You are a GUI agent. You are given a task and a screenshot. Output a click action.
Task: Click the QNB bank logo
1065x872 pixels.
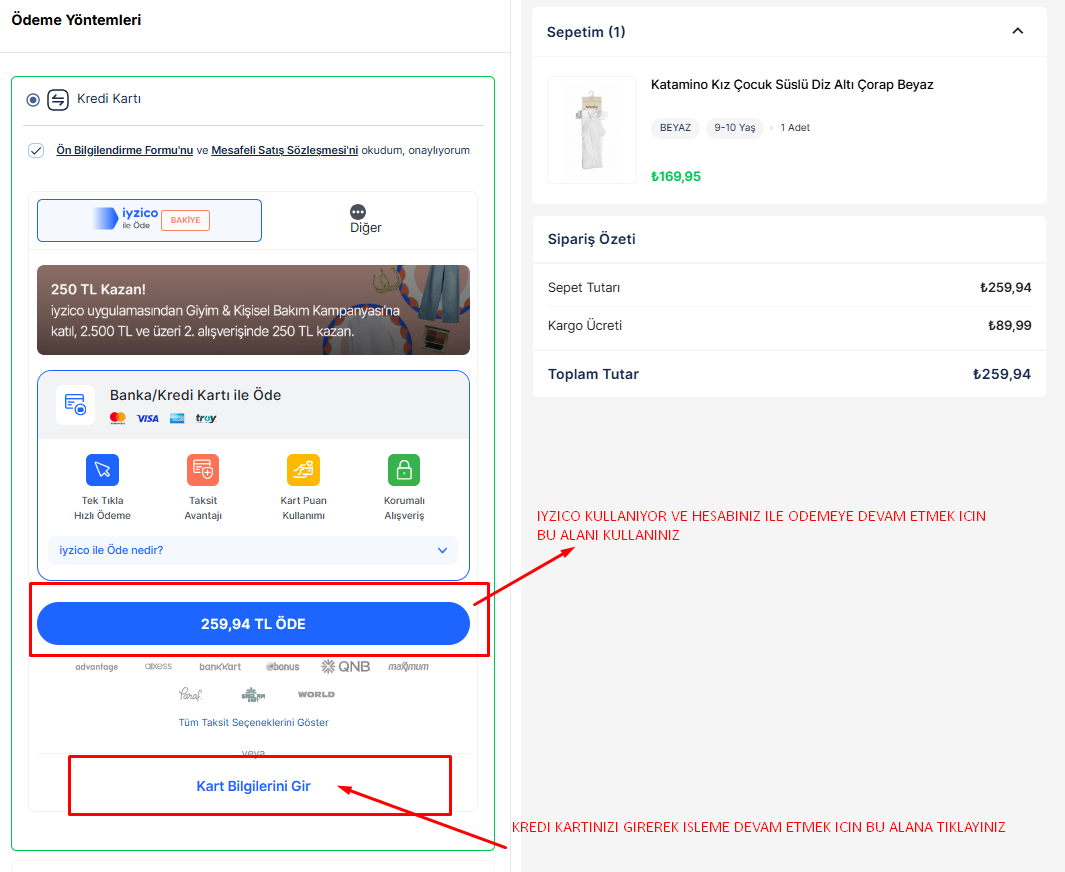coord(345,666)
